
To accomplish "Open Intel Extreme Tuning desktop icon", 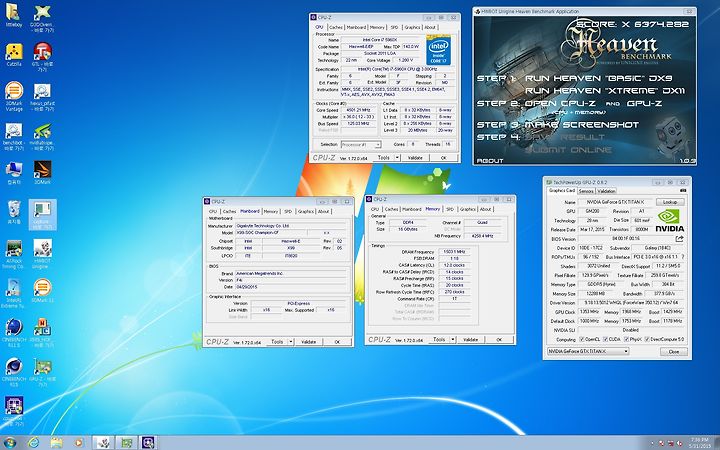I will [x=14, y=294].
